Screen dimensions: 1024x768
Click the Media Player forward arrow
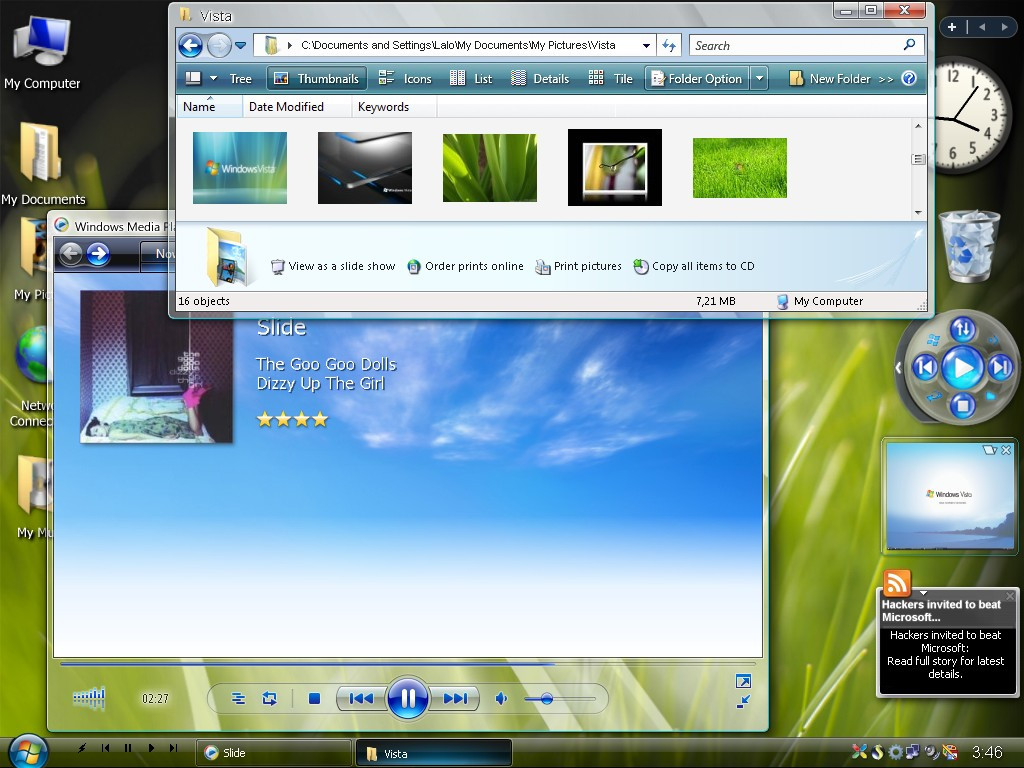[x=98, y=253]
